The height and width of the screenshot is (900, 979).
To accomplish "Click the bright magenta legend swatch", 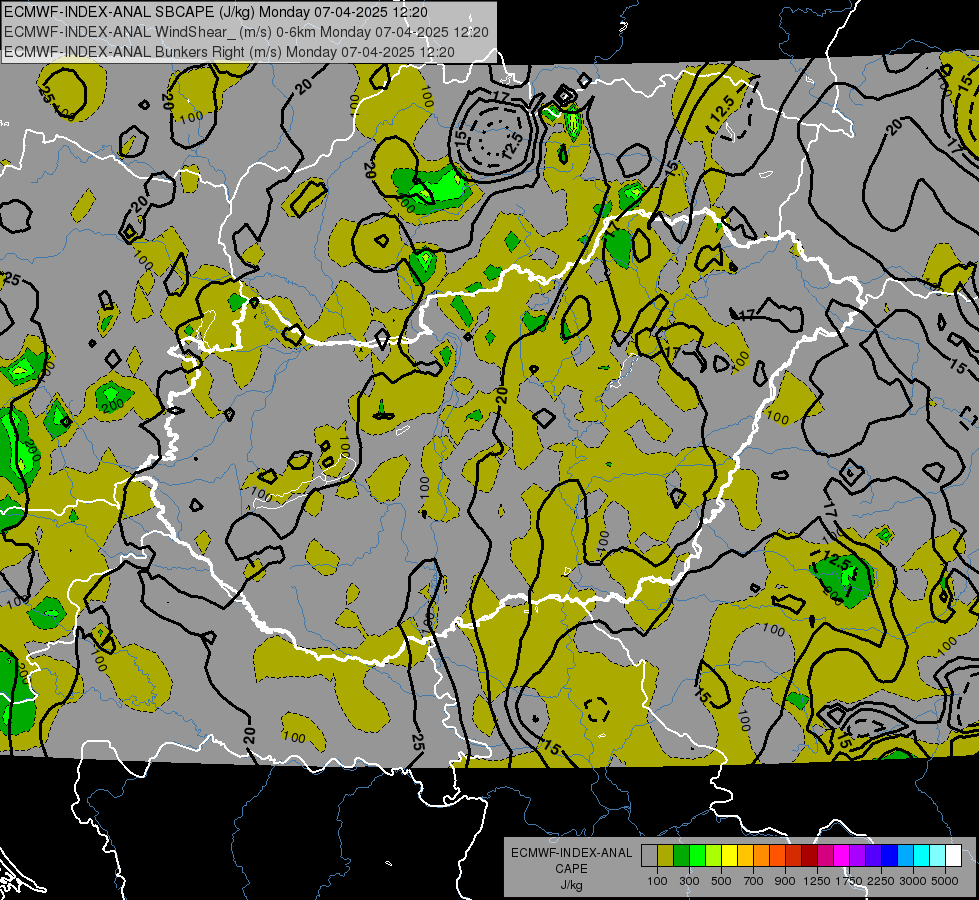I will coord(842,856).
